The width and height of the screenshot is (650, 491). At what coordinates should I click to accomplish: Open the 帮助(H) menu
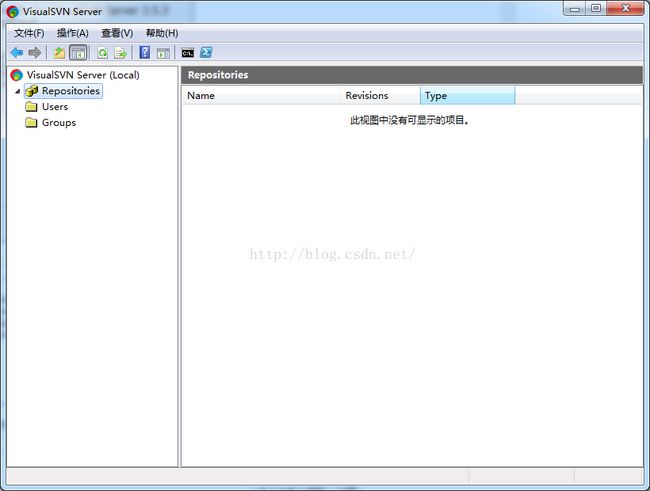click(x=162, y=33)
